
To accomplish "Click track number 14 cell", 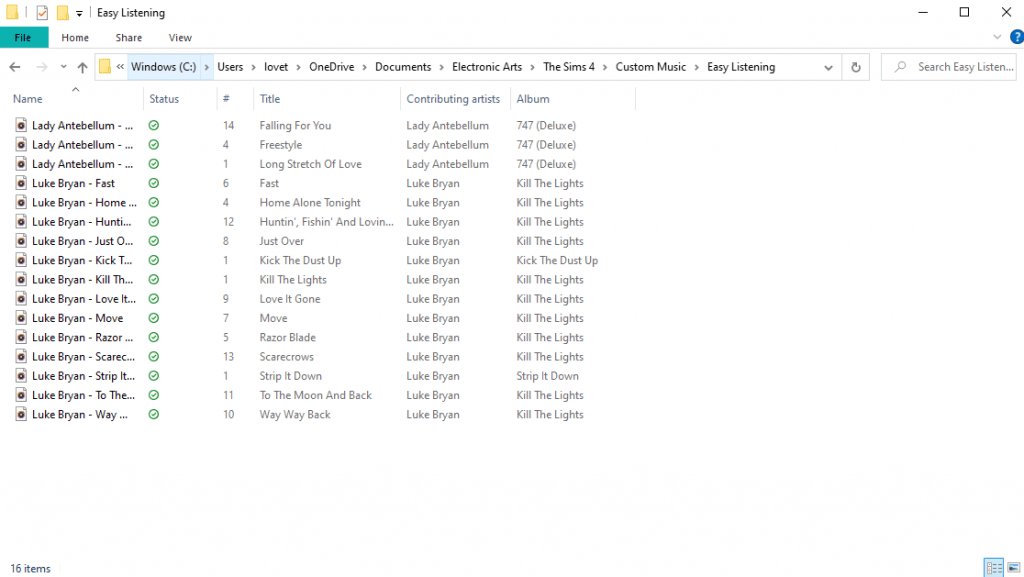I will pyautogui.click(x=228, y=125).
